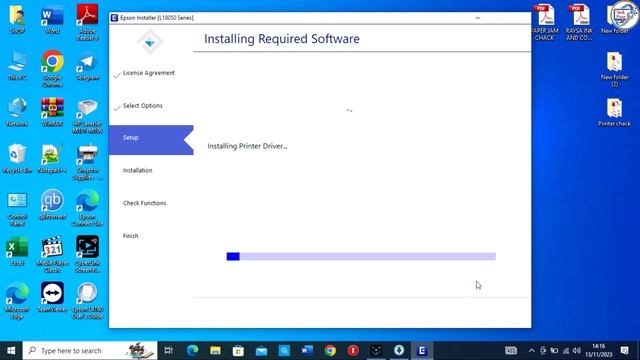Open the touch keyboard tray icon

511,351
